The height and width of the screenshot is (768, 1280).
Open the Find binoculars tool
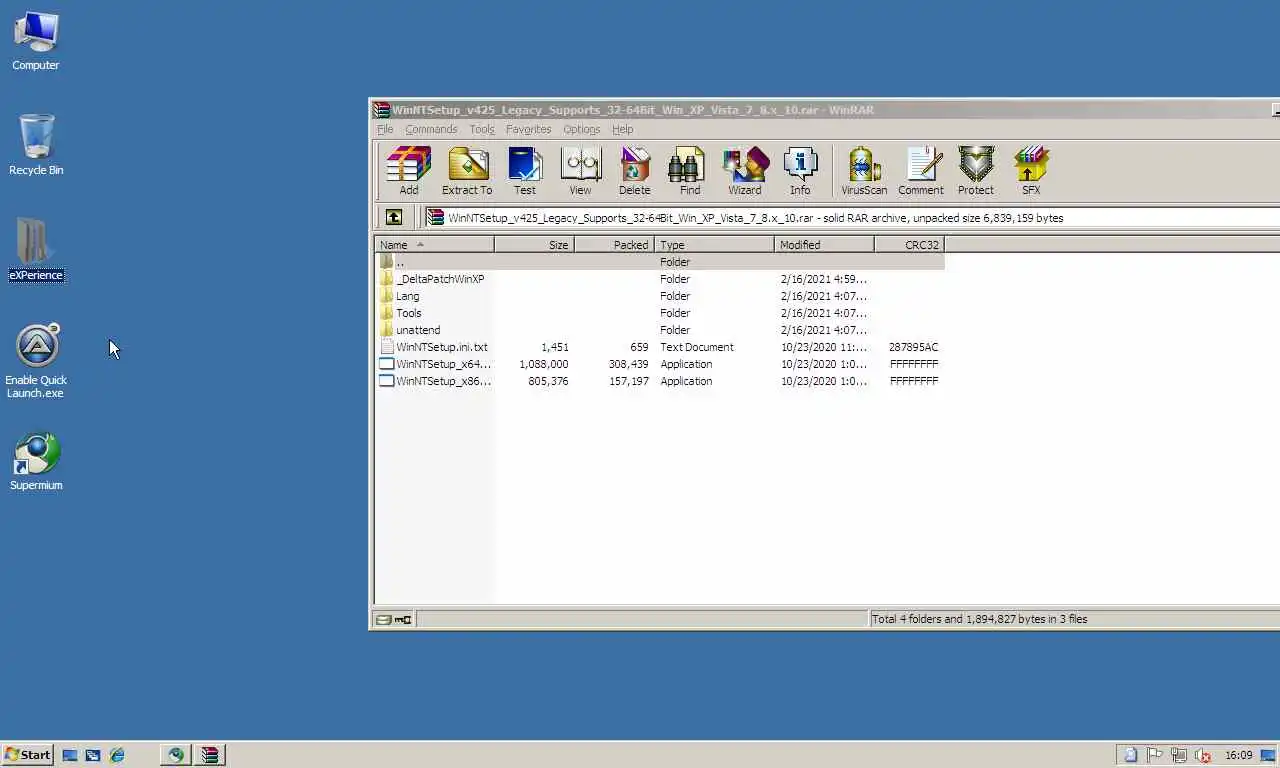pyautogui.click(x=690, y=171)
